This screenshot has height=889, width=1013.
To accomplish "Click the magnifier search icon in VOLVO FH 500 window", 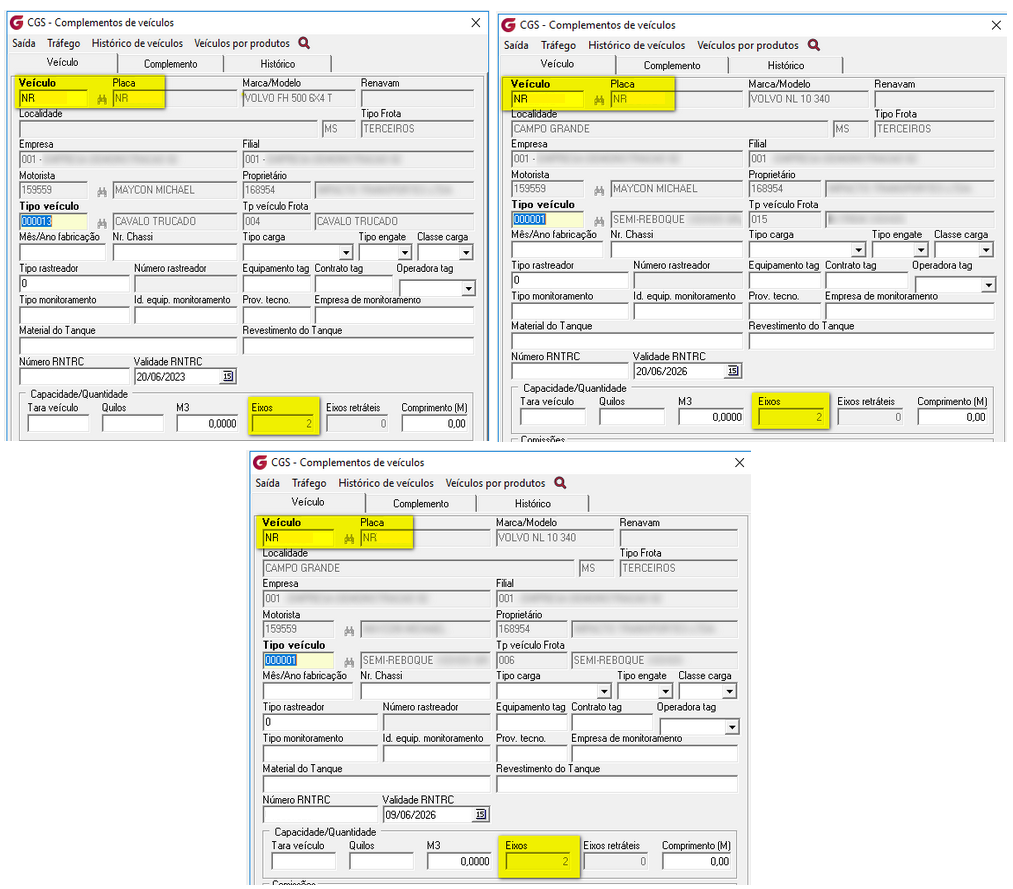I will [x=304, y=43].
